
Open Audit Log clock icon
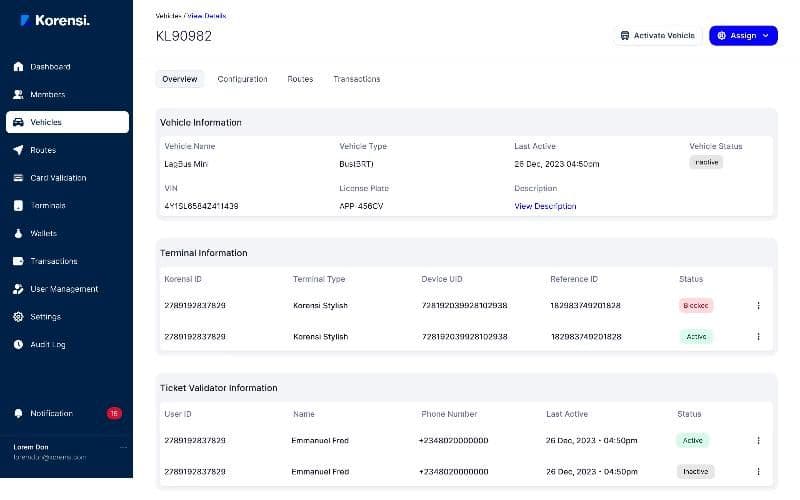point(18,344)
